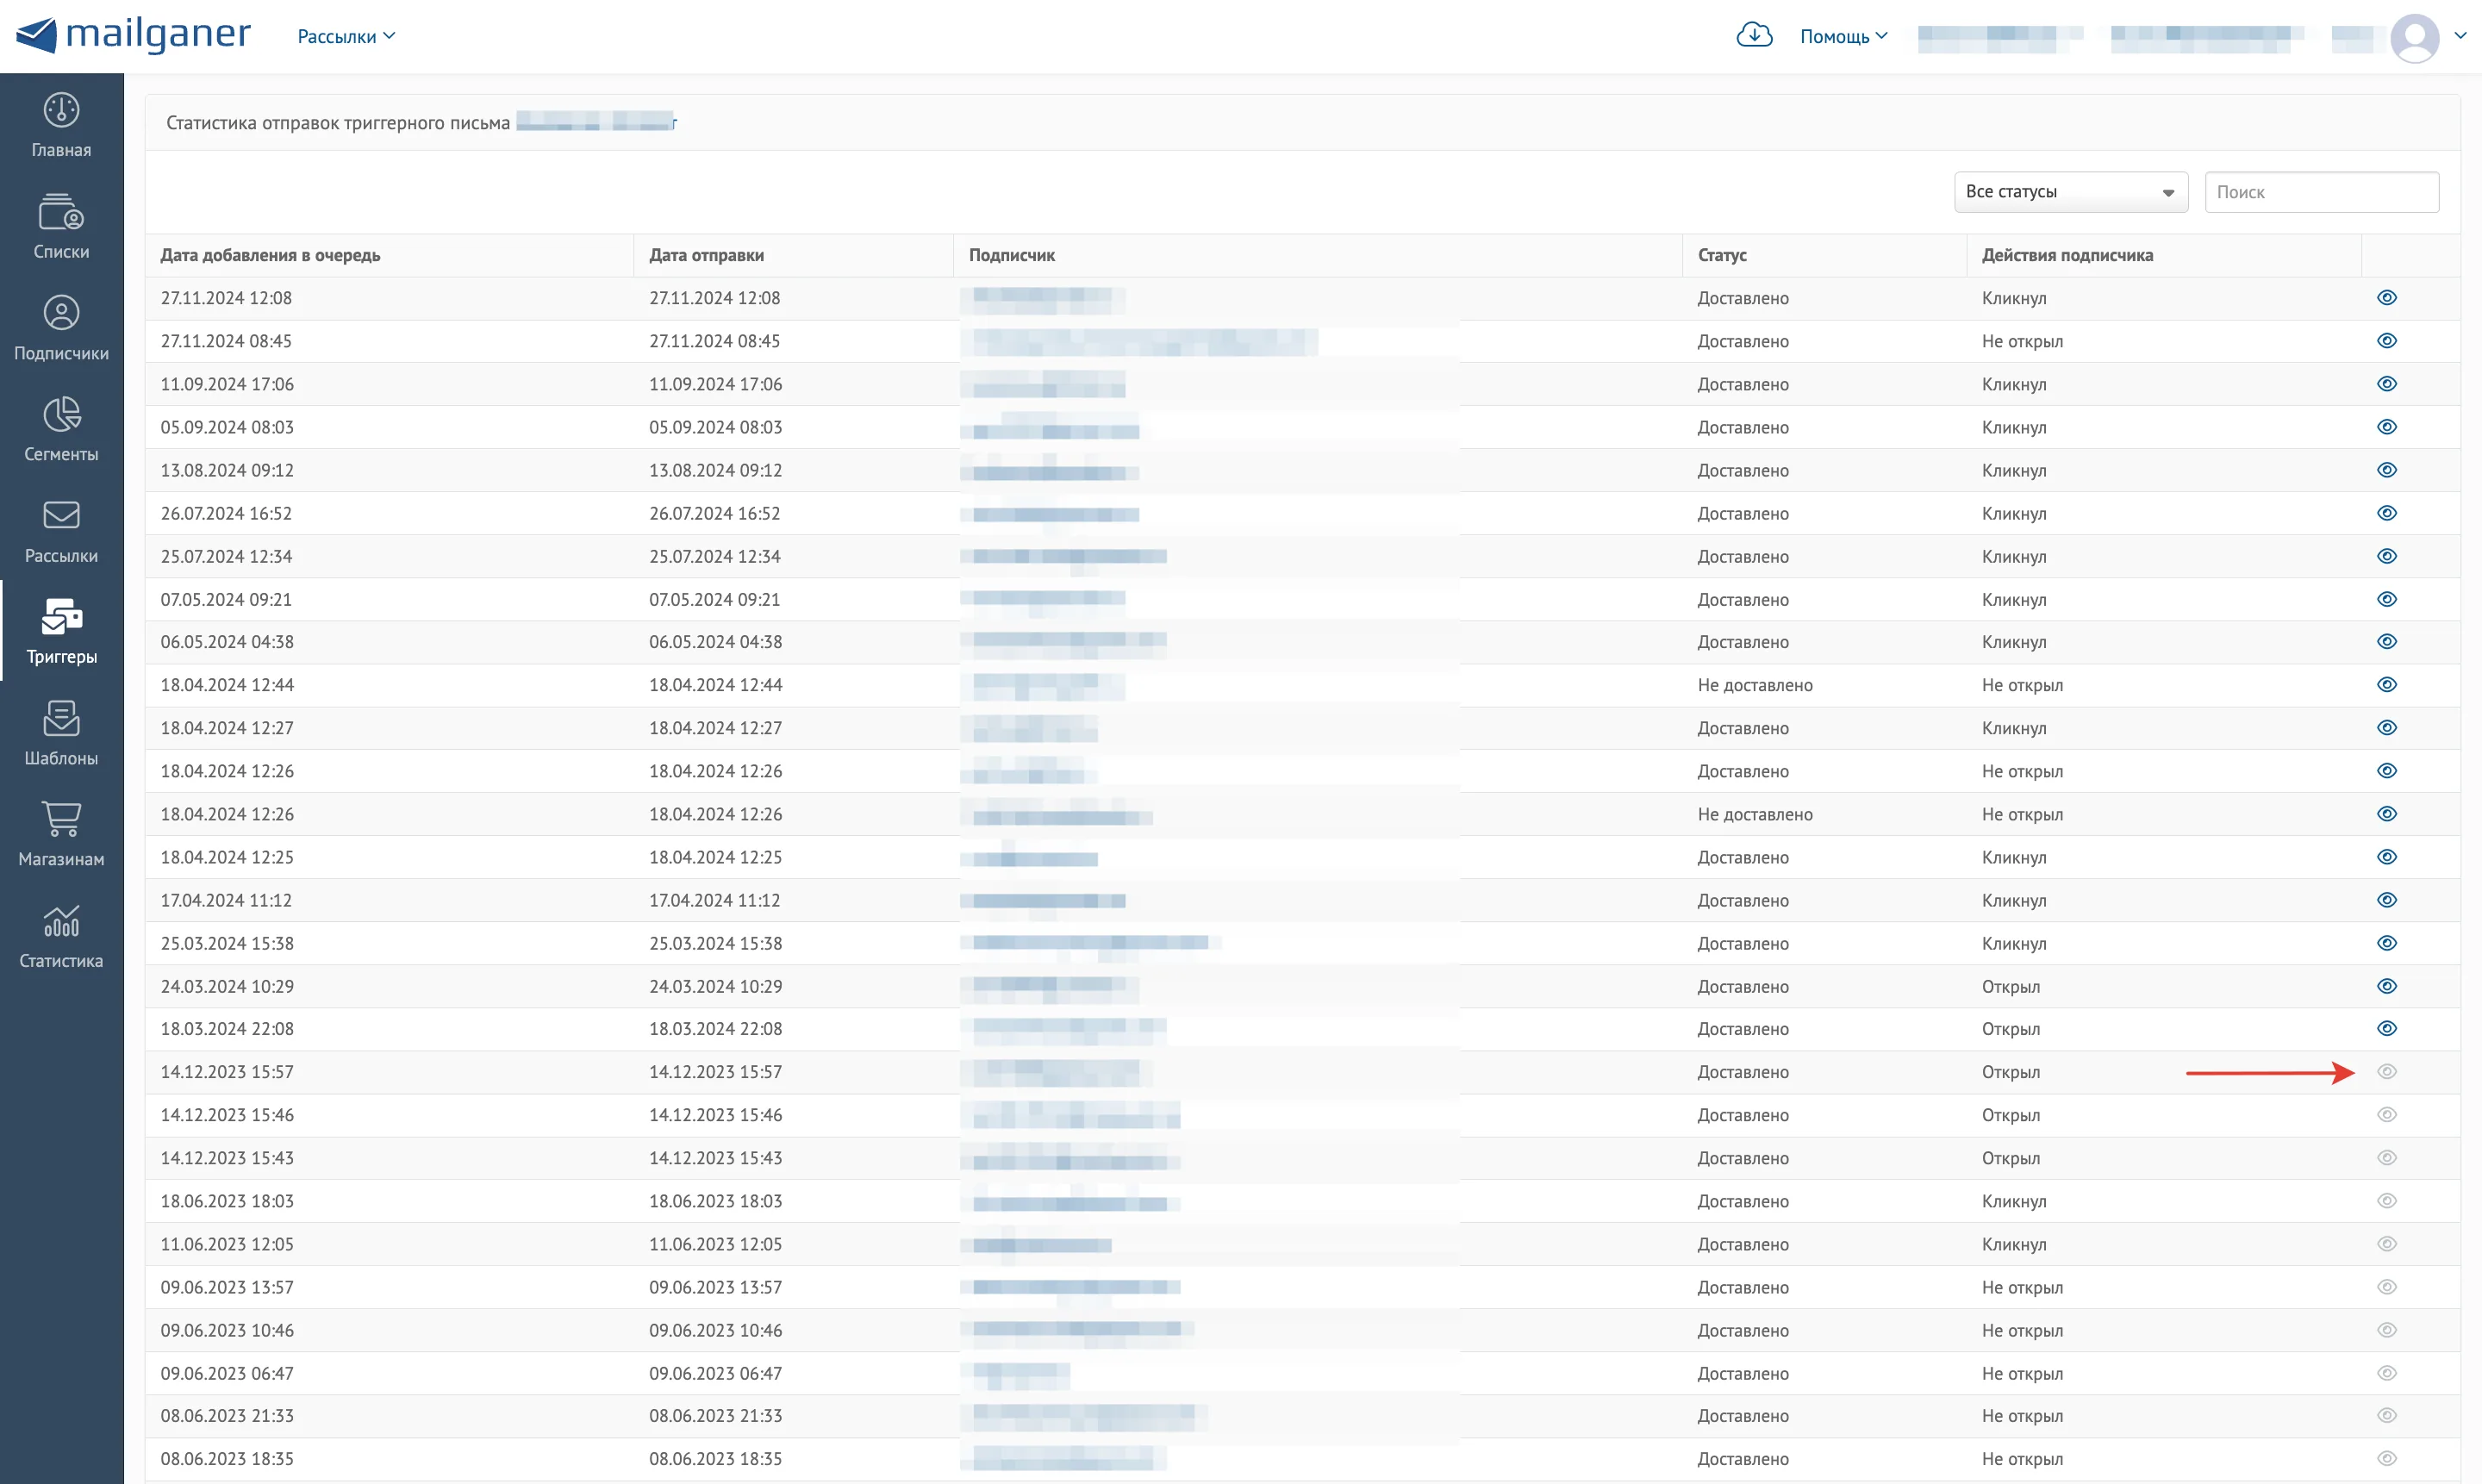
Task: Select Рассылки envelope item in sidebar
Action: 61,531
